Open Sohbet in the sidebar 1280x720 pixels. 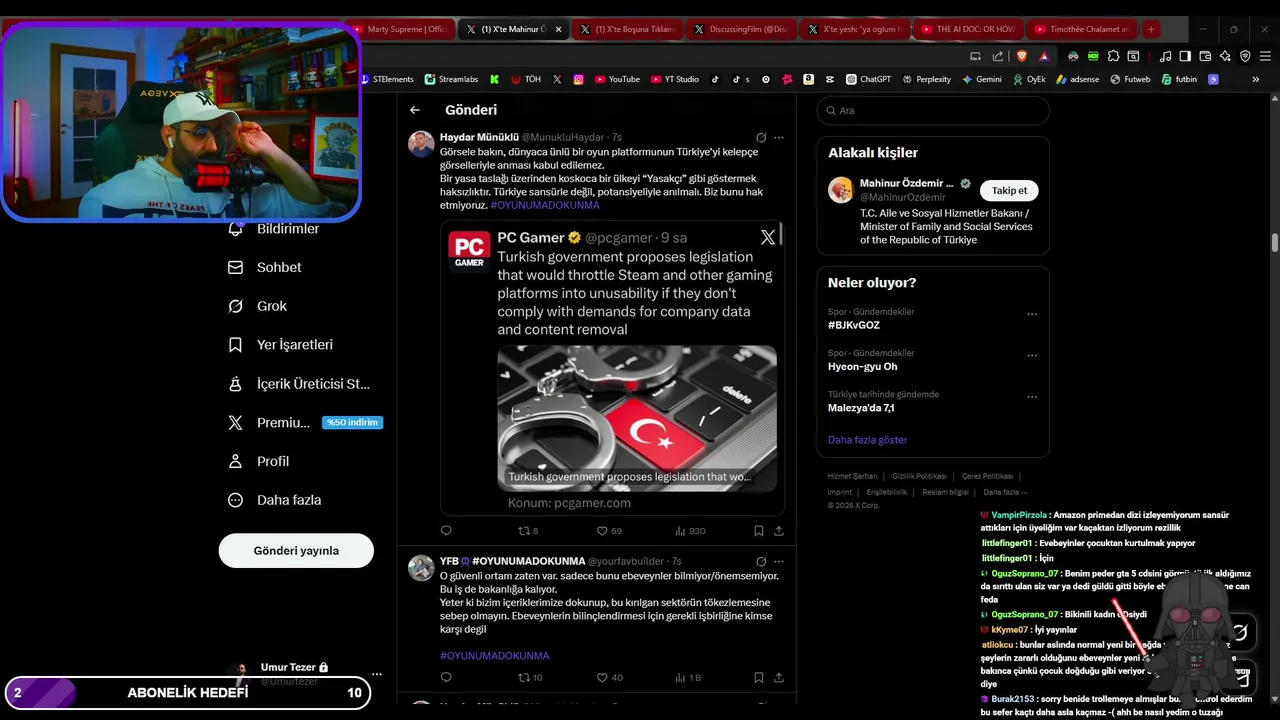pos(265,267)
